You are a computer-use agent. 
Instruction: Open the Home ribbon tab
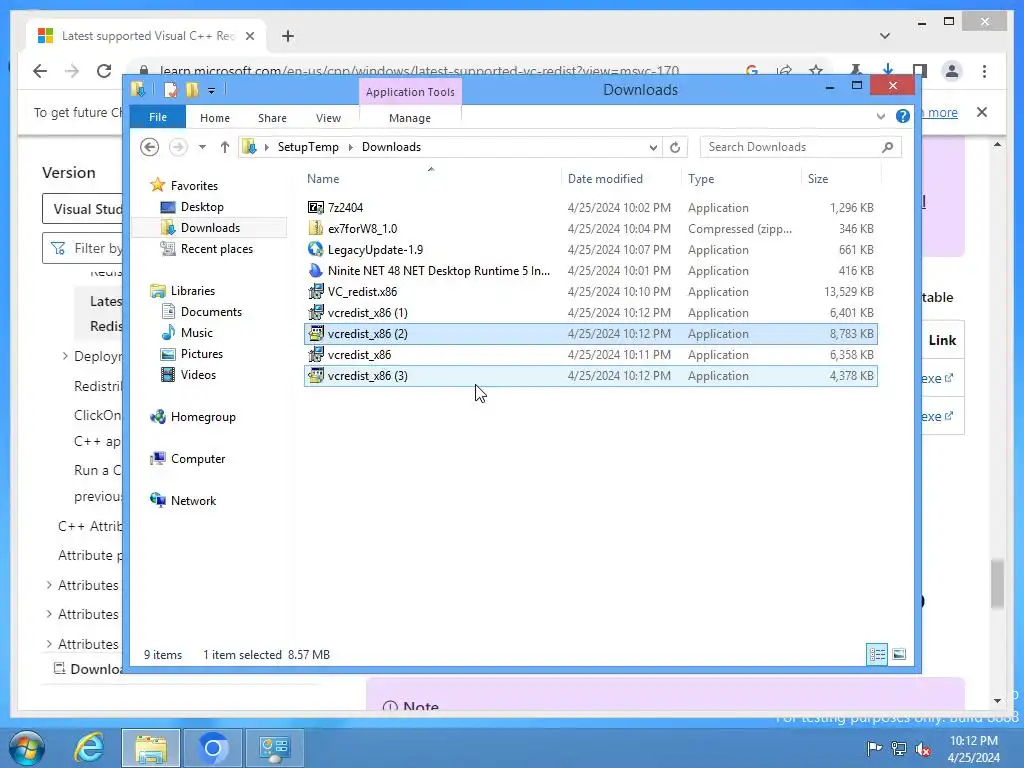click(215, 118)
